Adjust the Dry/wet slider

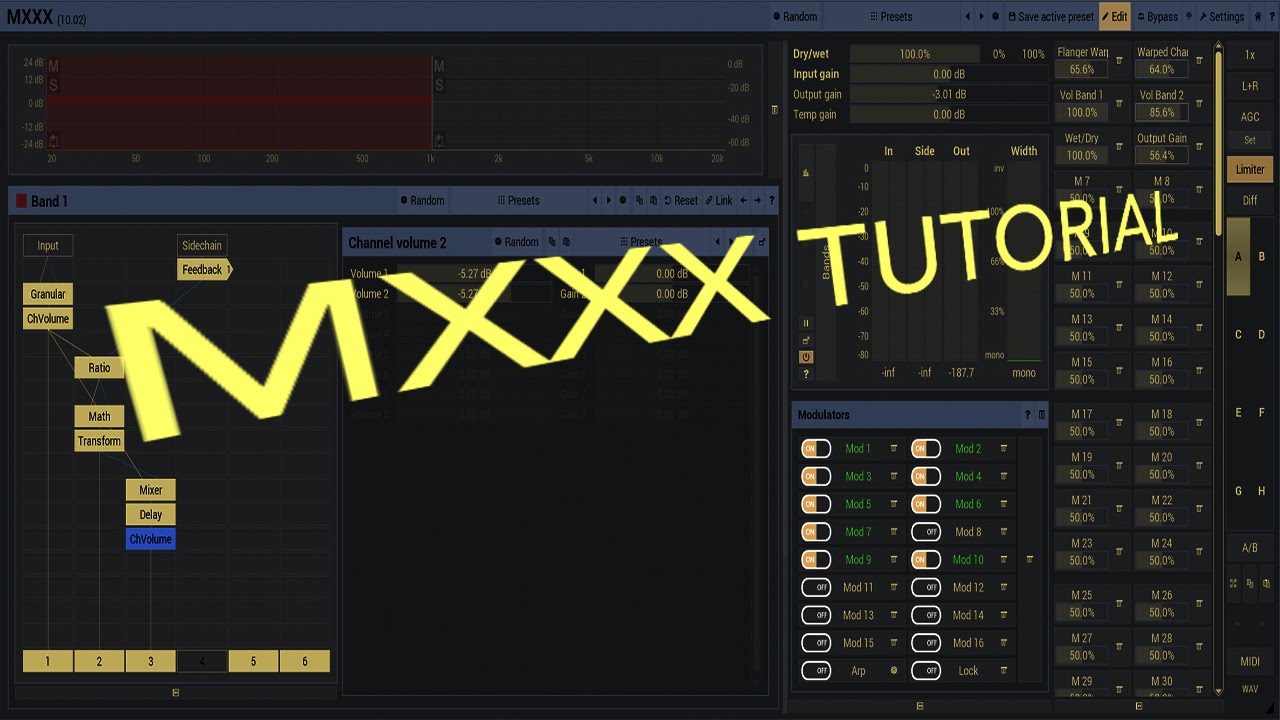tap(915, 54)
